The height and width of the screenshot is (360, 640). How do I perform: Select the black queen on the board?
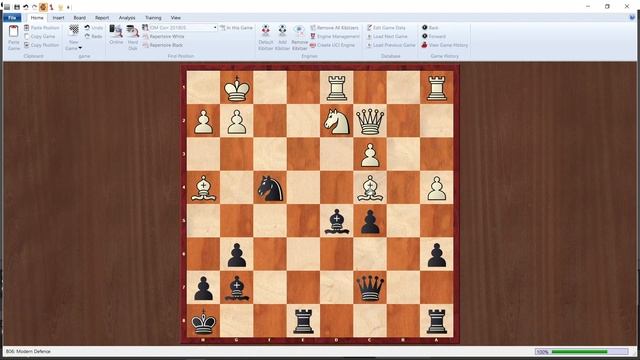tap(370, 288)
